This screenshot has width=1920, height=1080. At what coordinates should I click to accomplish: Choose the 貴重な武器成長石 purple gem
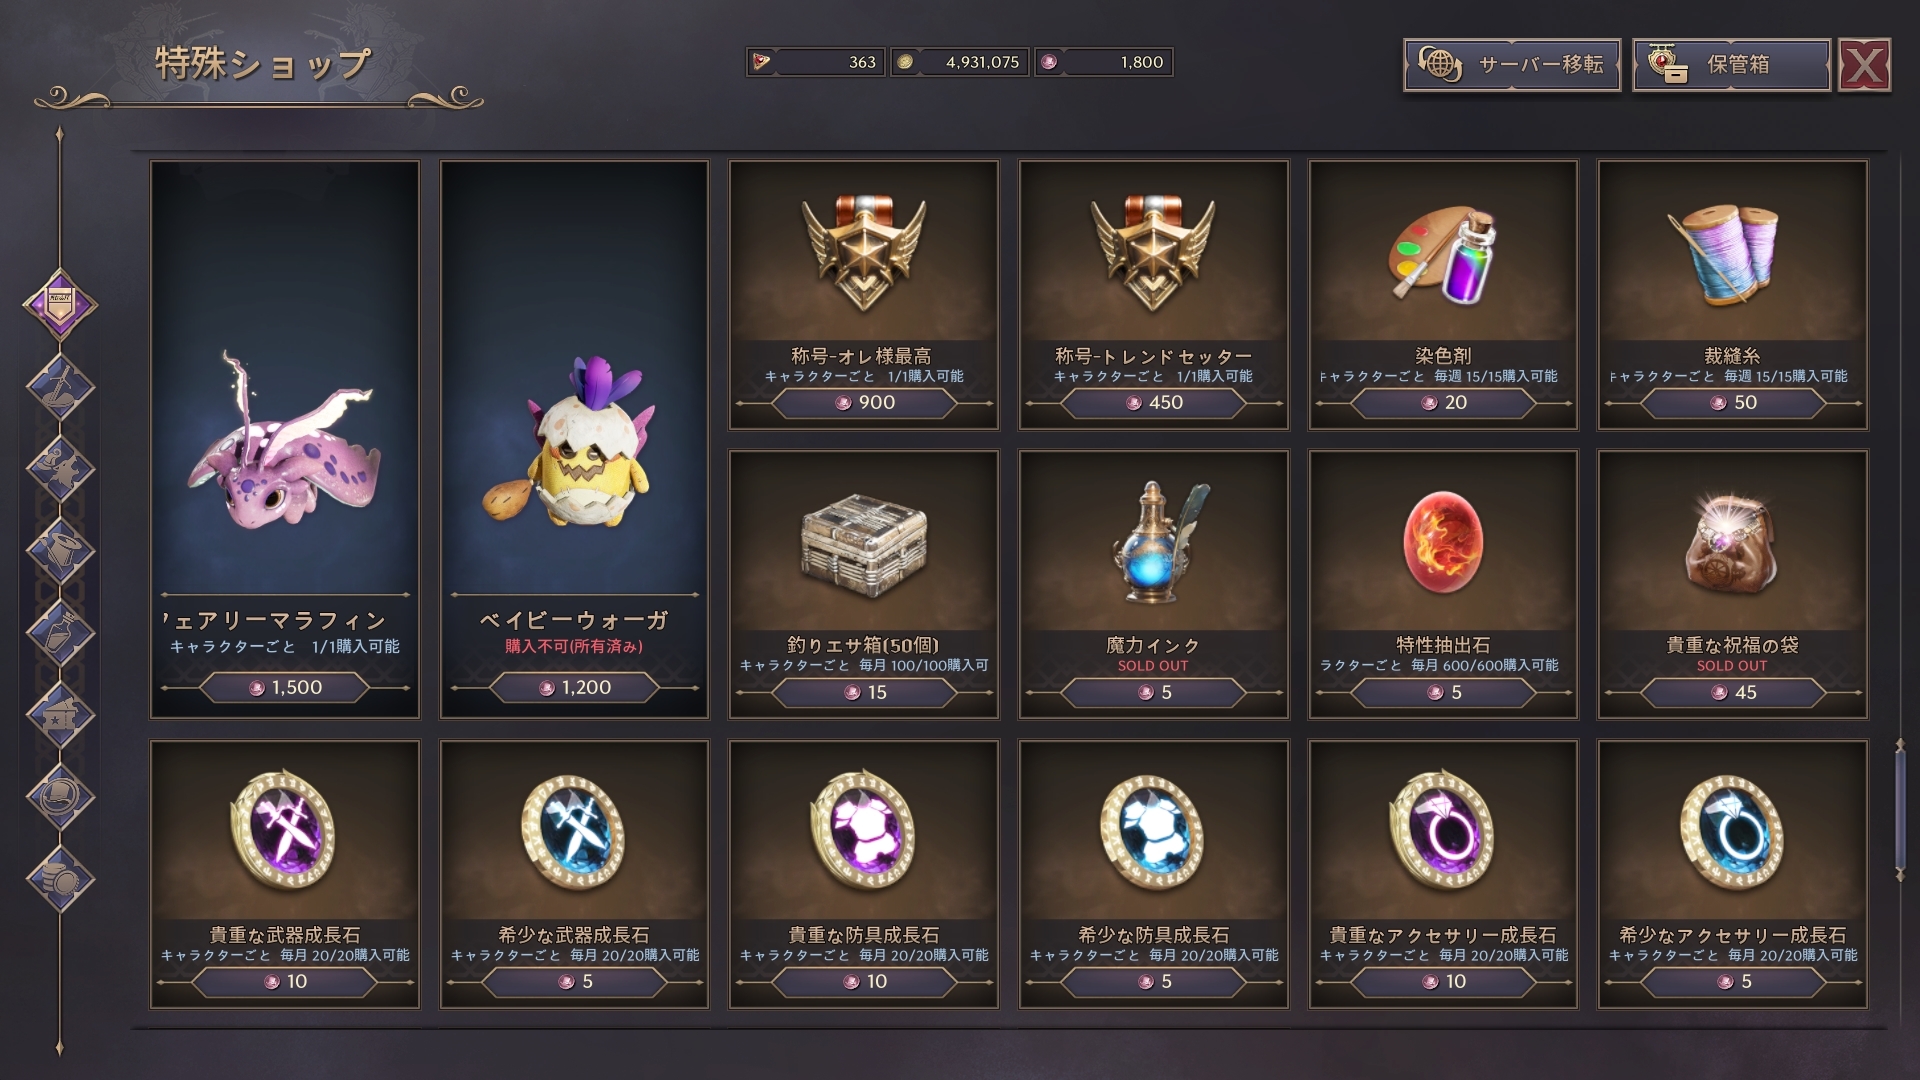click(285, 874)
